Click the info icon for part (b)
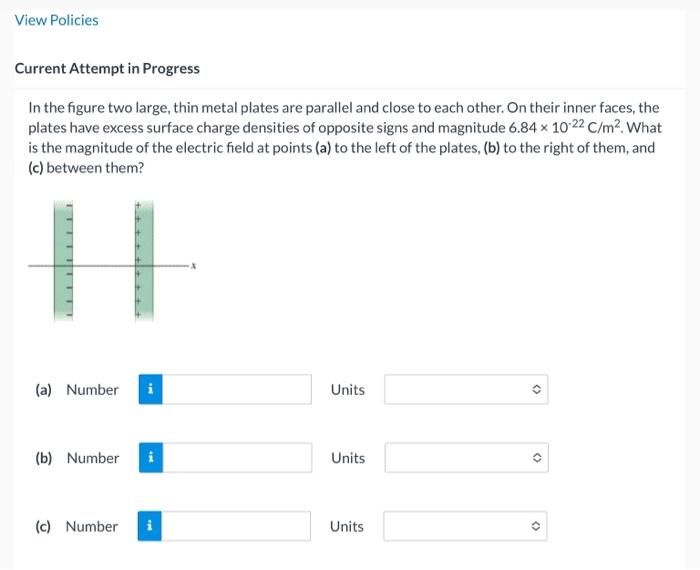 coord(151,458)
